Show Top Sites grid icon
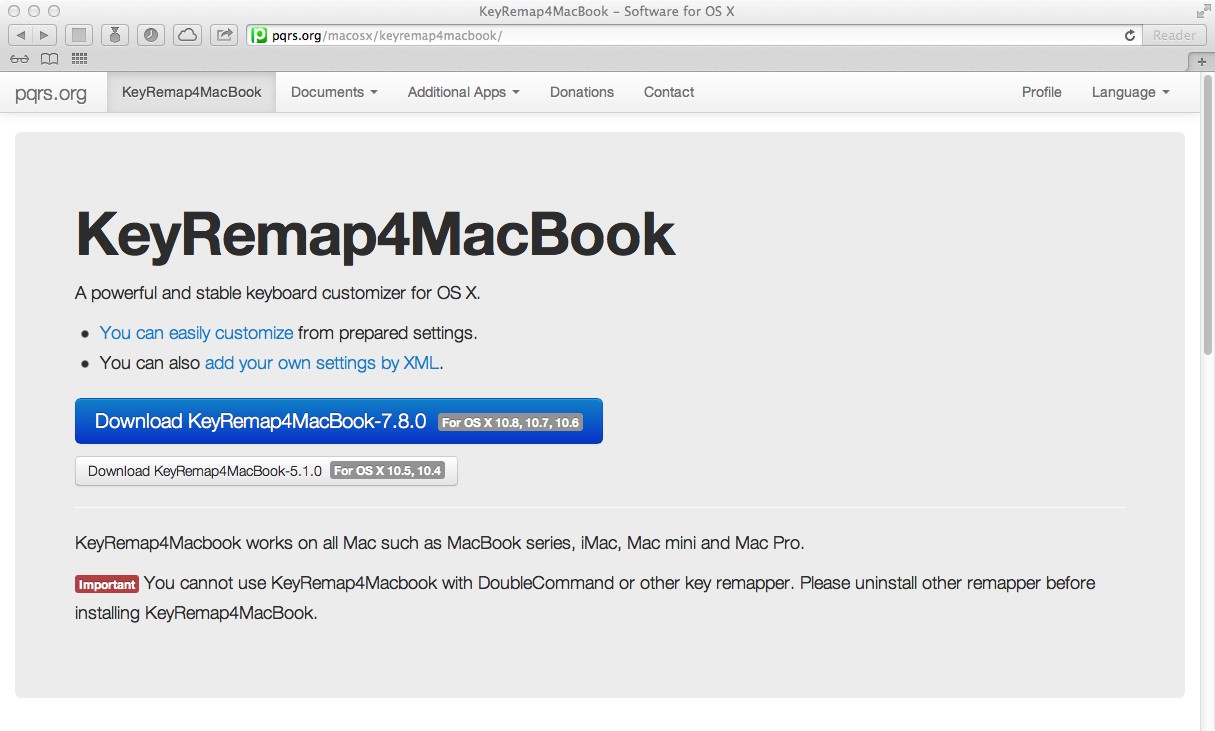This screenshot has height=731, width=1215. click(79, 59)
